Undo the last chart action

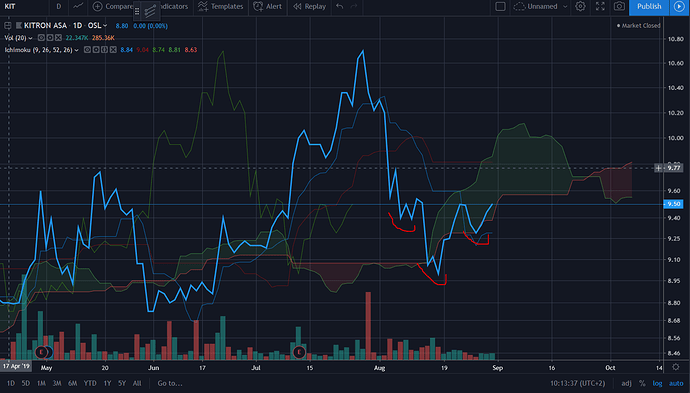339,7
